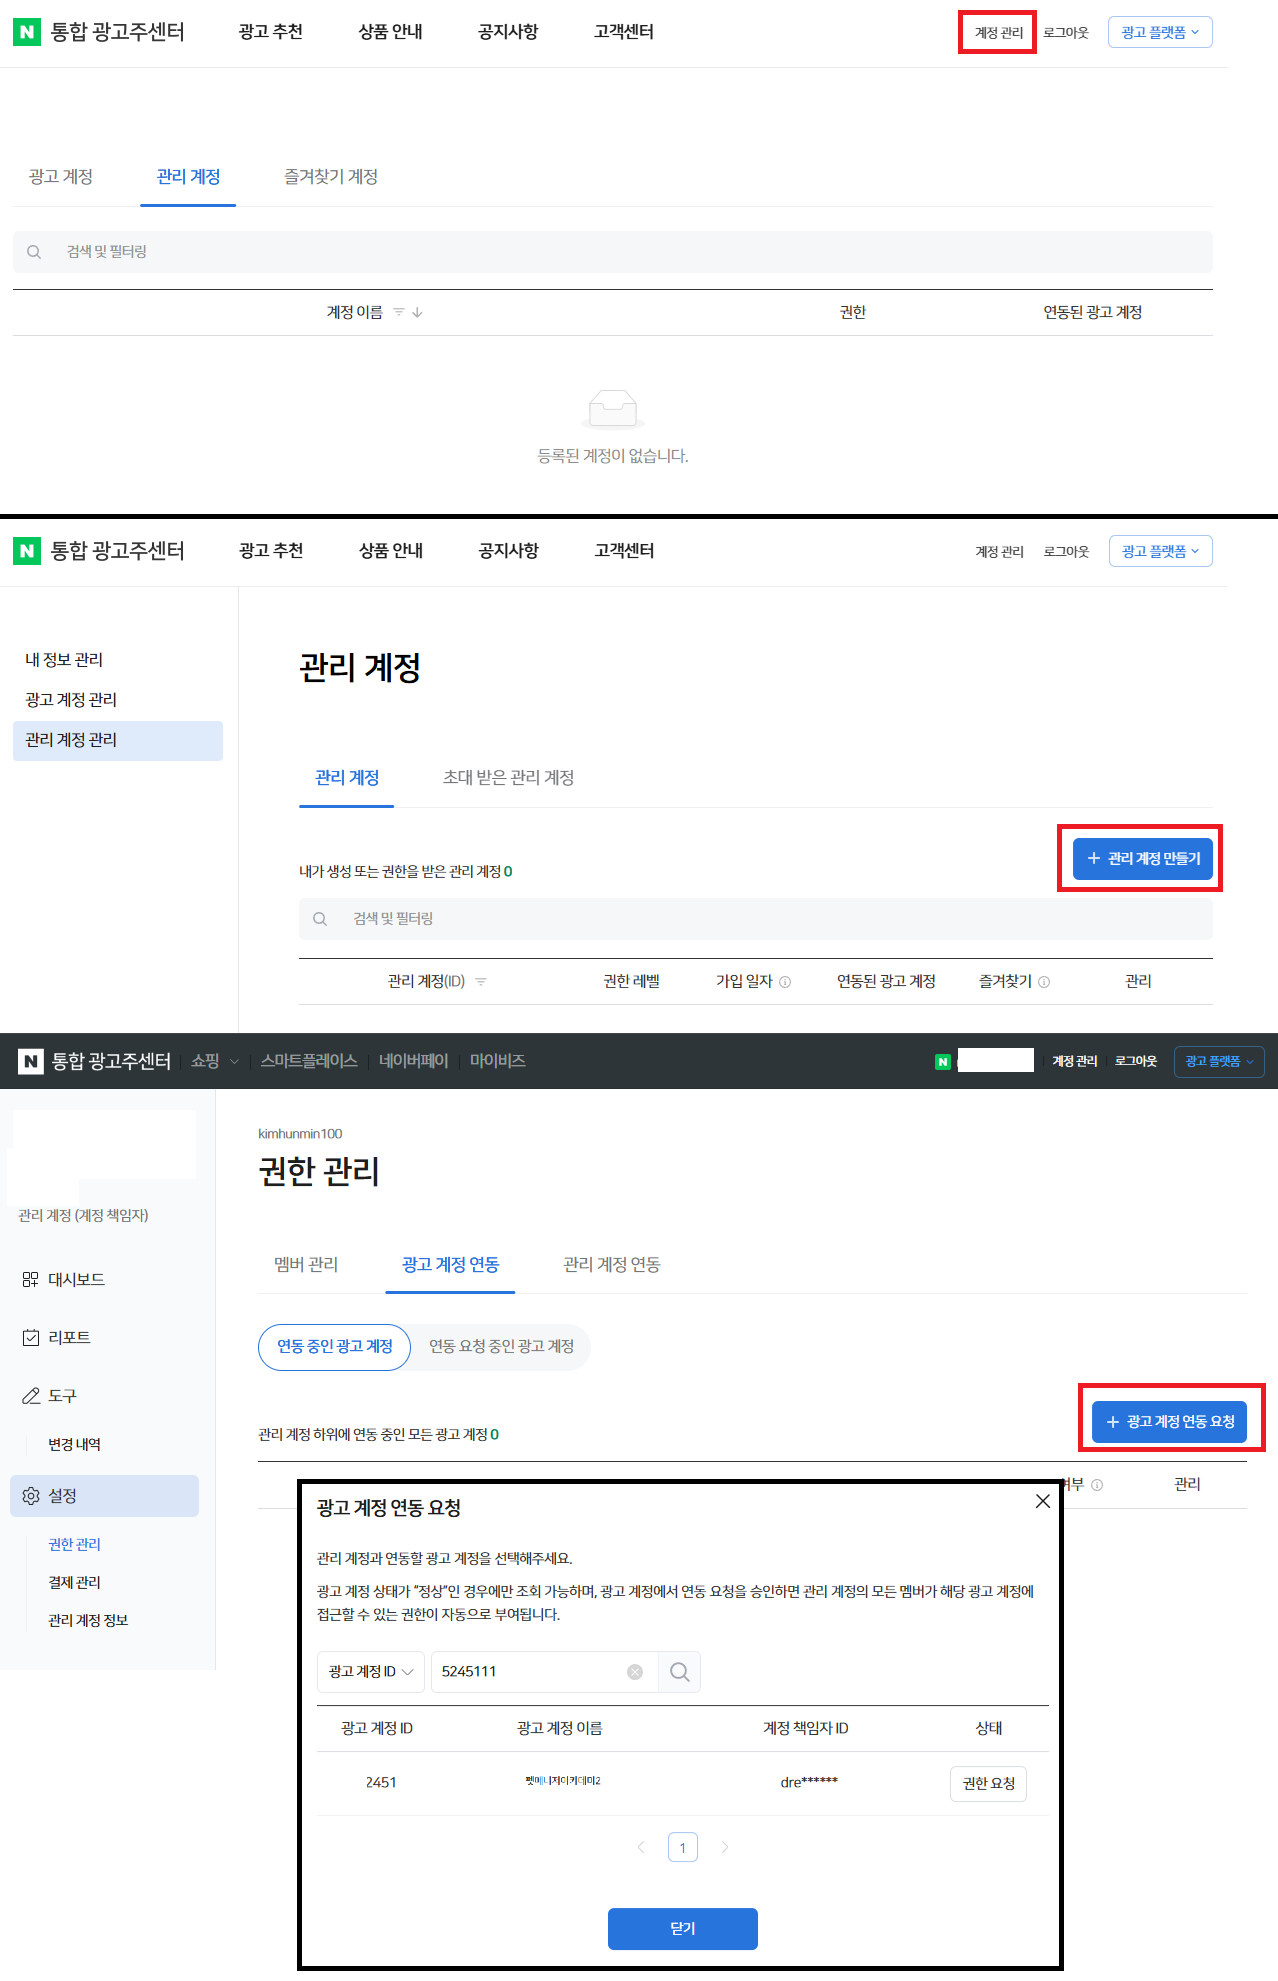The image size is (1278, 1981).
Task: Select page 1 in the dialog pager
Action: tap(683, 1847)
